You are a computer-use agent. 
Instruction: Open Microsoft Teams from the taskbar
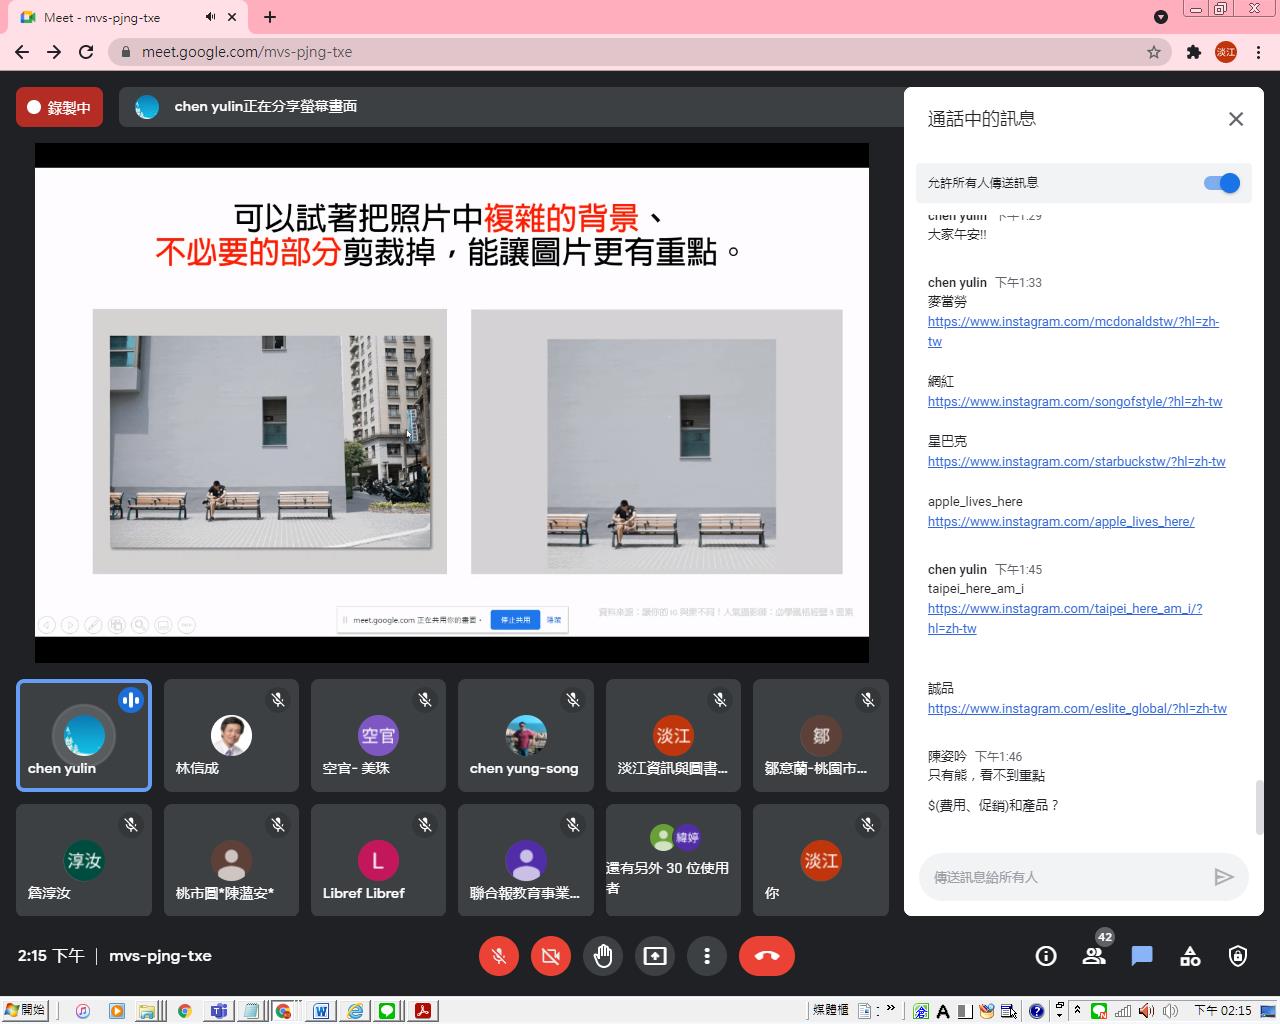[x=218, y=1011]
